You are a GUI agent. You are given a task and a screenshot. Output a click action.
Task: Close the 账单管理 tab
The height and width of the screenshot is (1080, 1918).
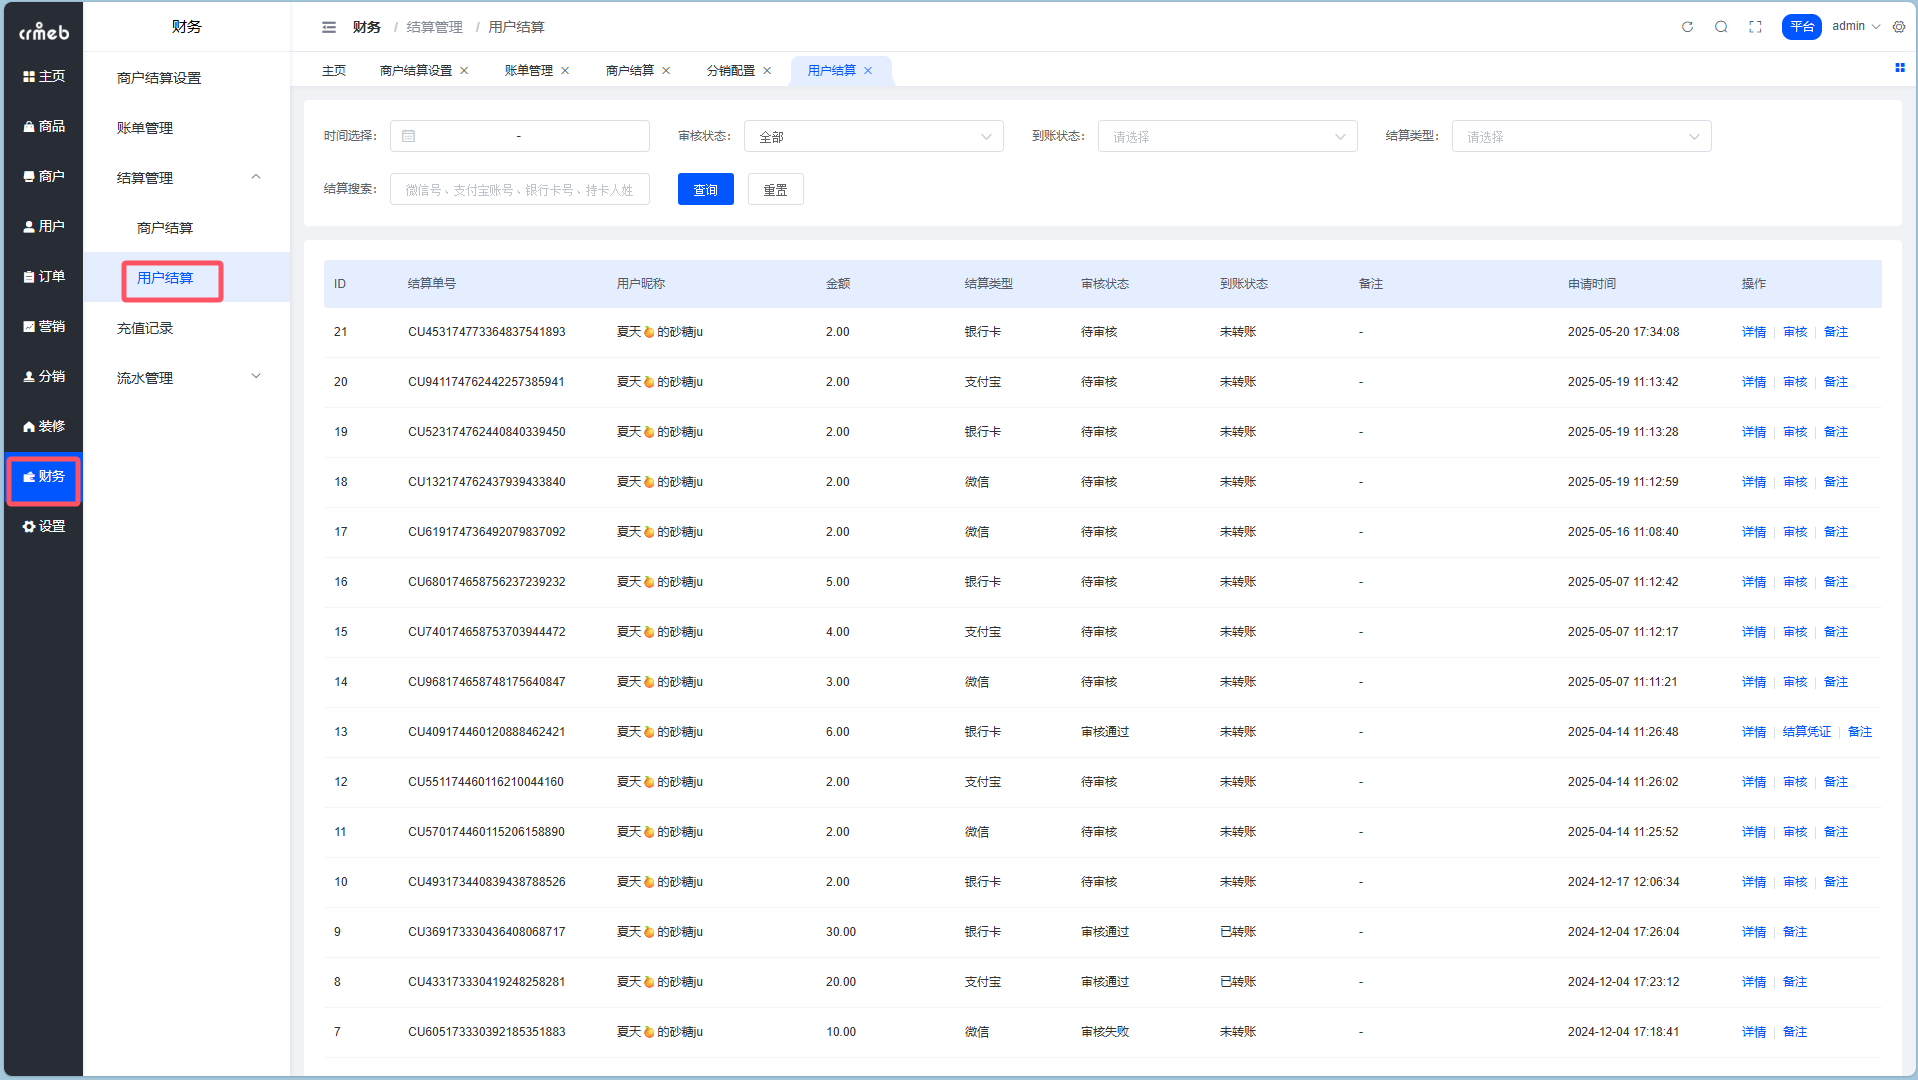tap(565, 71)
